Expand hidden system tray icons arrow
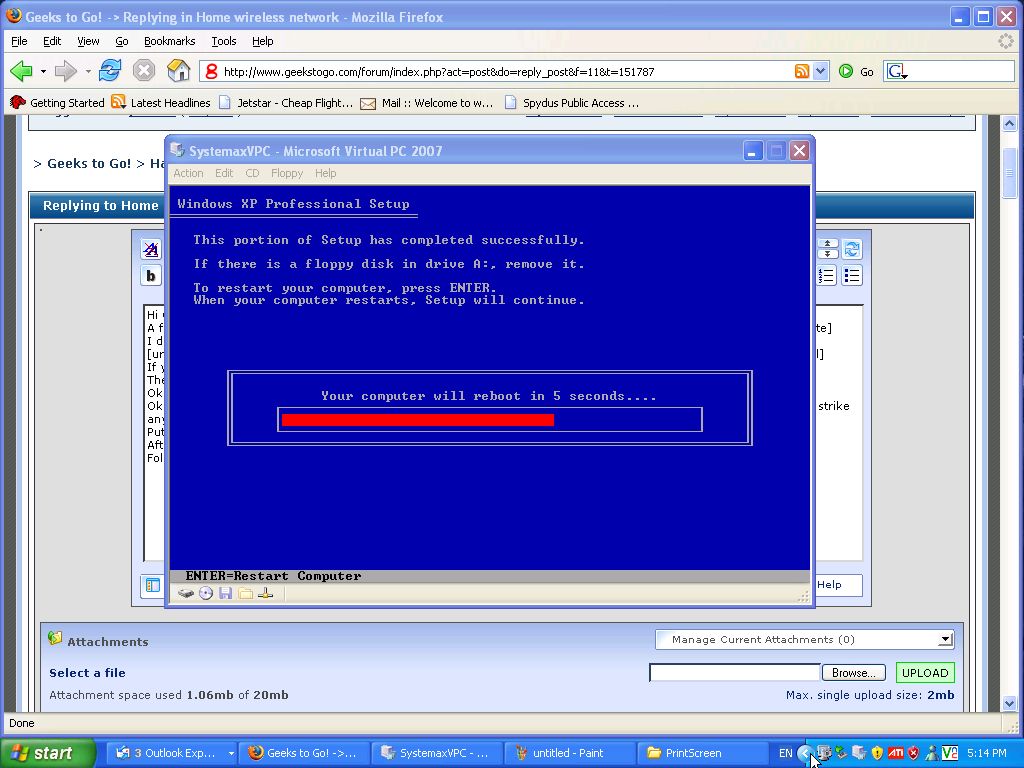Screen dimensions: 1024x768 tap(805, 753)
